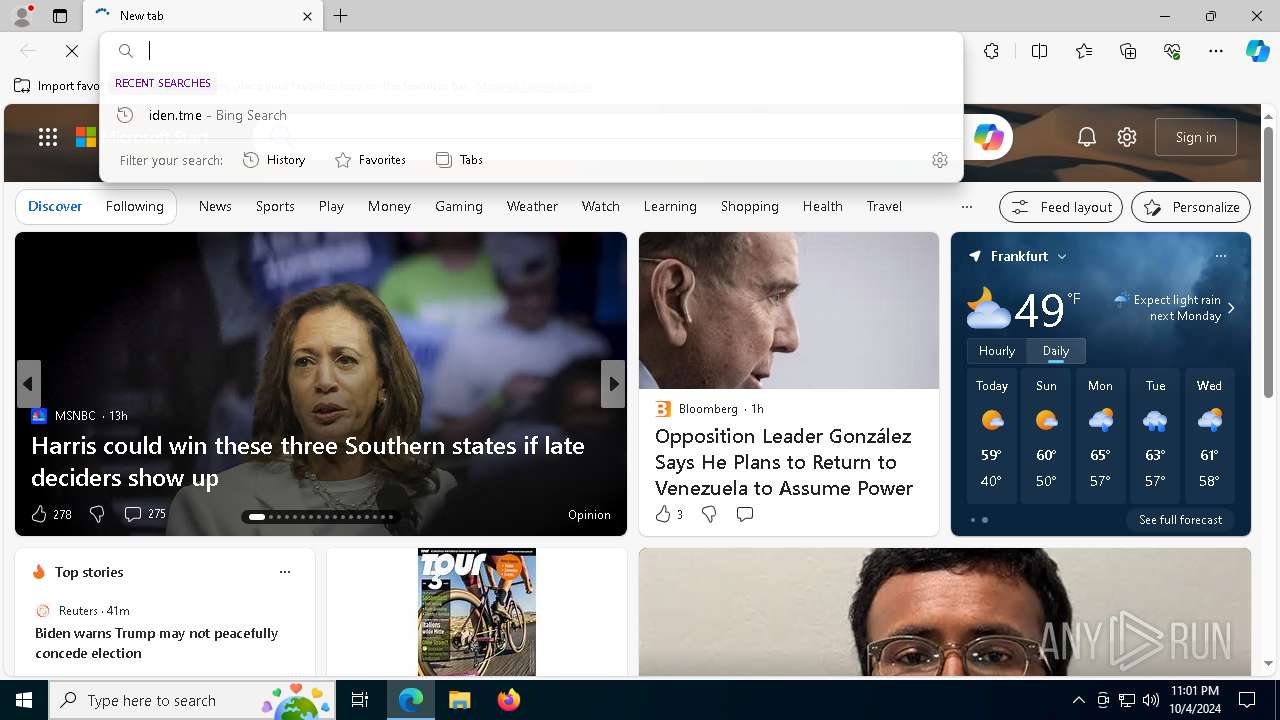Image resolution: width=1280 pixels, height=720 pixels.
Task: Open a new tab with plus button
Action: pos(340,16)
